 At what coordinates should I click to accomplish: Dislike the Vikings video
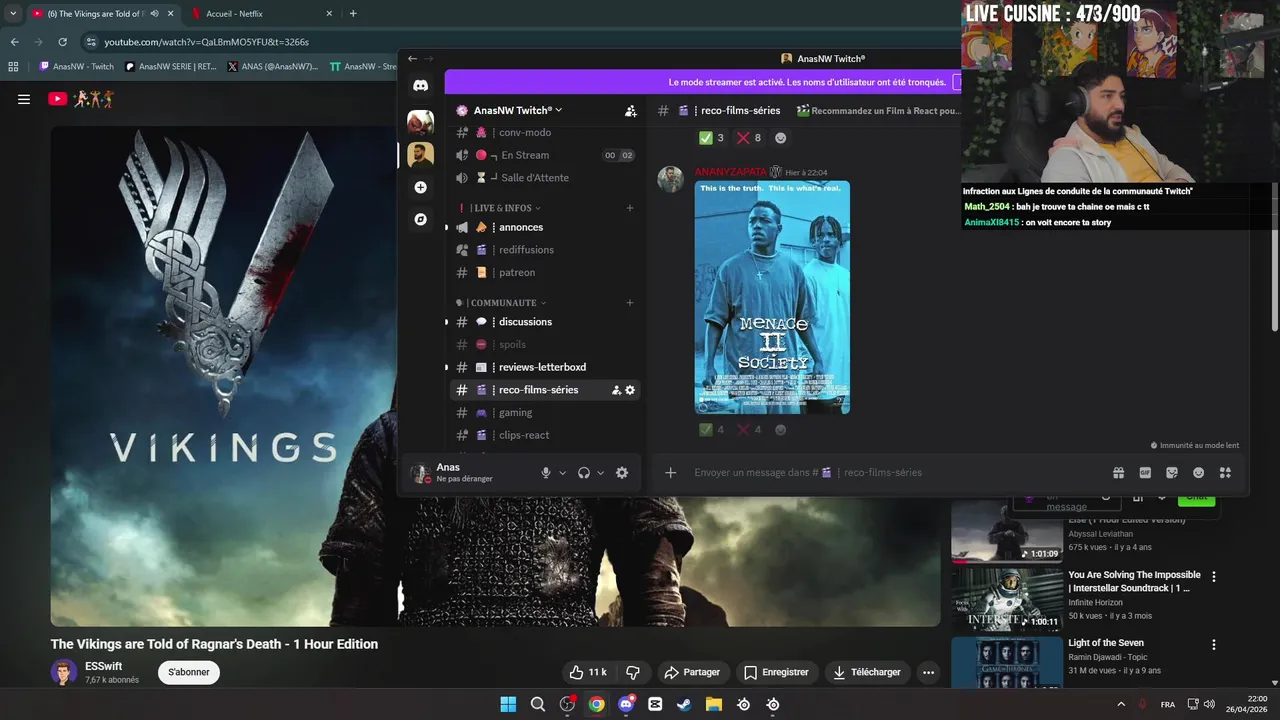(x=633, y=672)
